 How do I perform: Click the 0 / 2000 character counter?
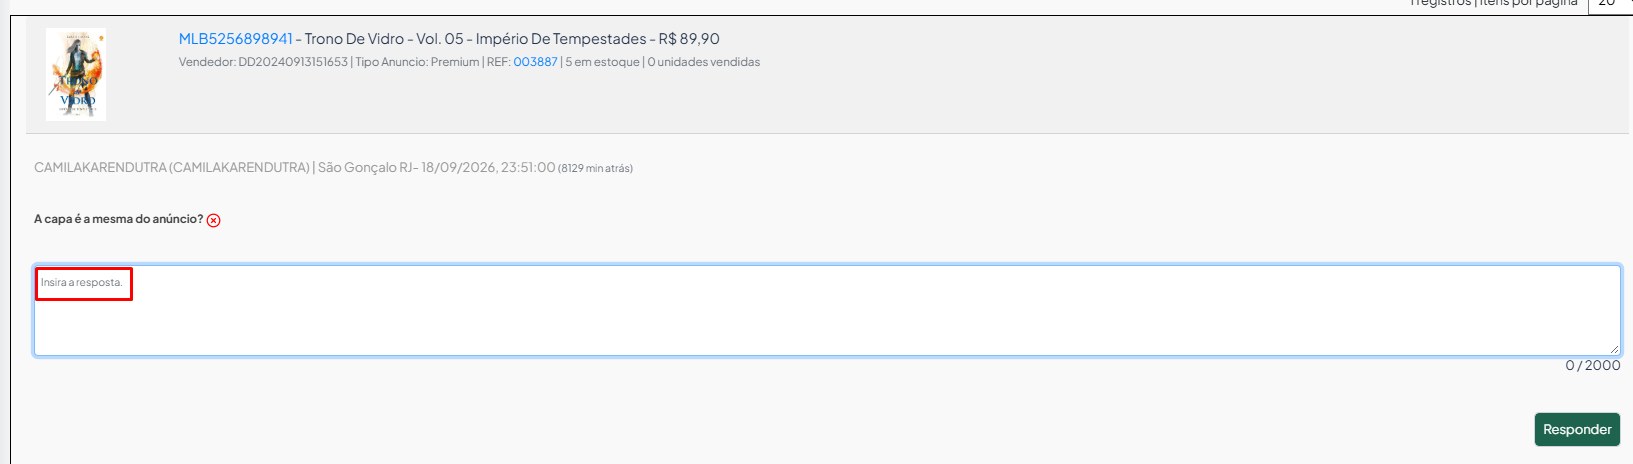[1592, 365]
